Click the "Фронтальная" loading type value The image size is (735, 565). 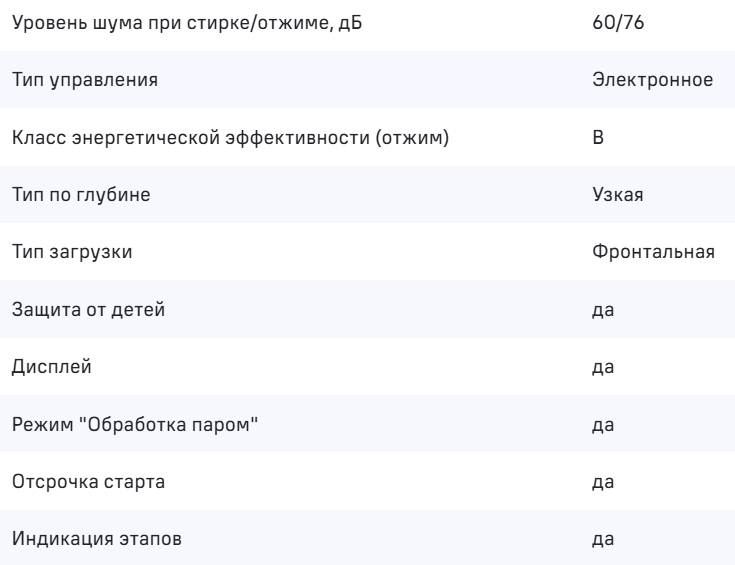coord(653,253)
